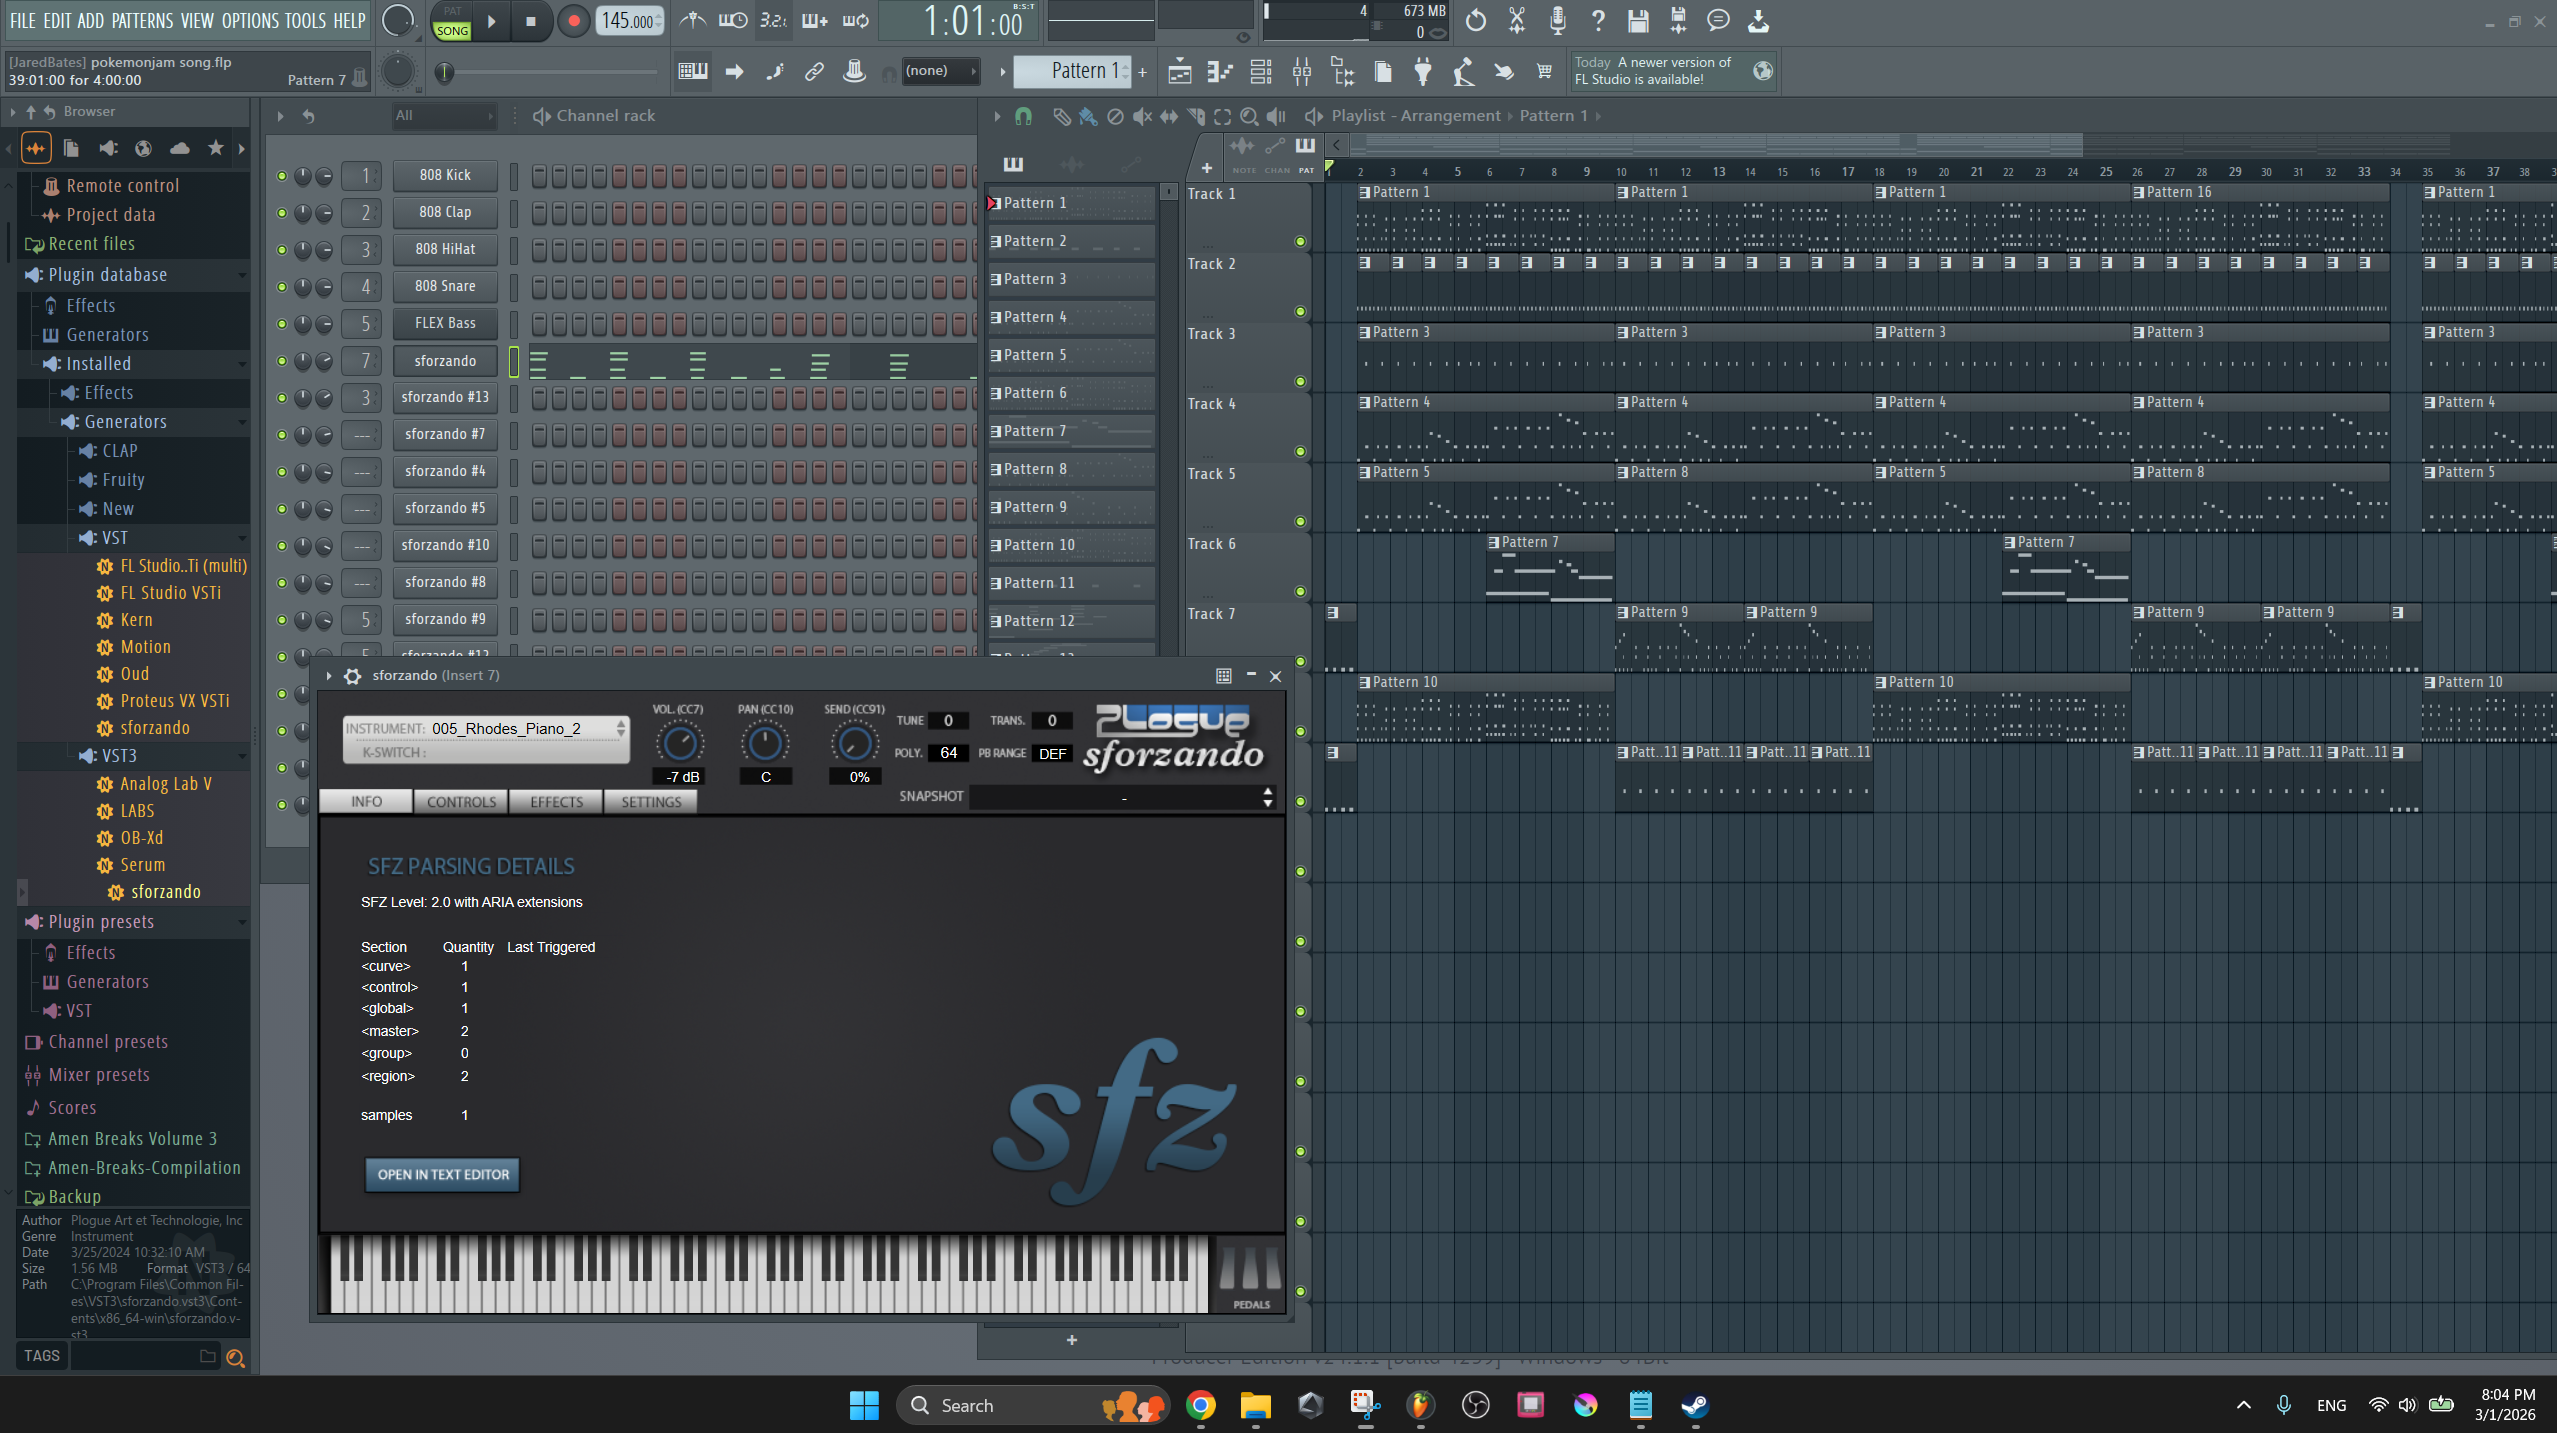The height and width of the screenshot is (1433, 2557).
Task: Click the save project floppy icon
Action: click(x=1637, y=20)
